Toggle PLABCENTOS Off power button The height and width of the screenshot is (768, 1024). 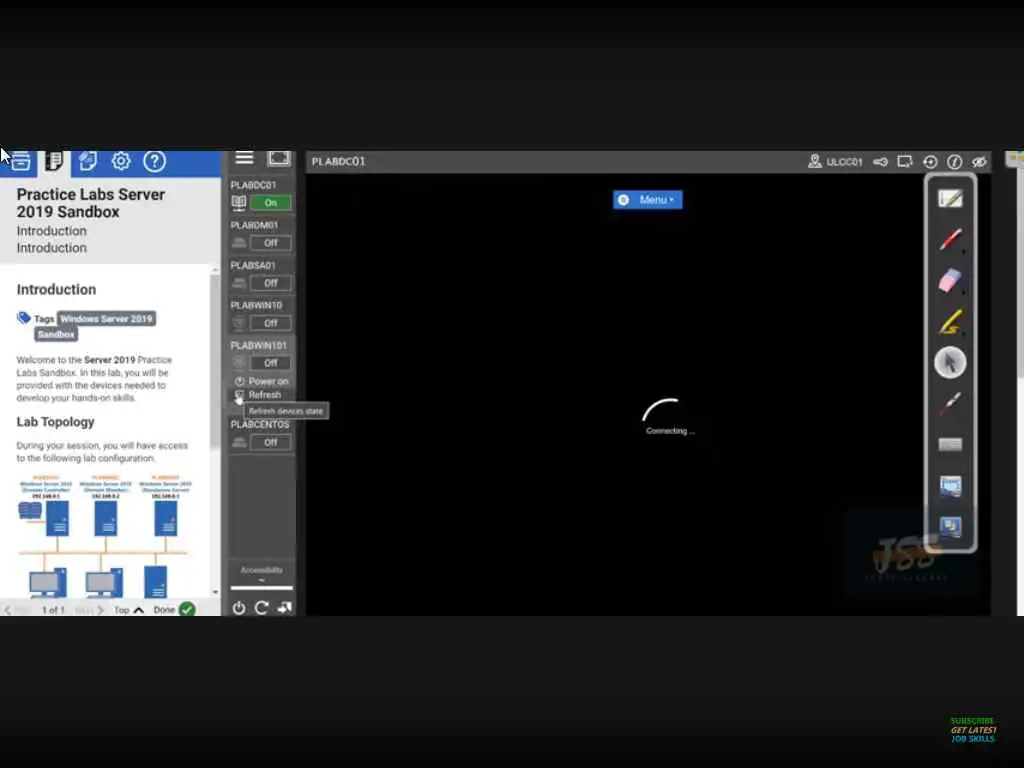270,443
